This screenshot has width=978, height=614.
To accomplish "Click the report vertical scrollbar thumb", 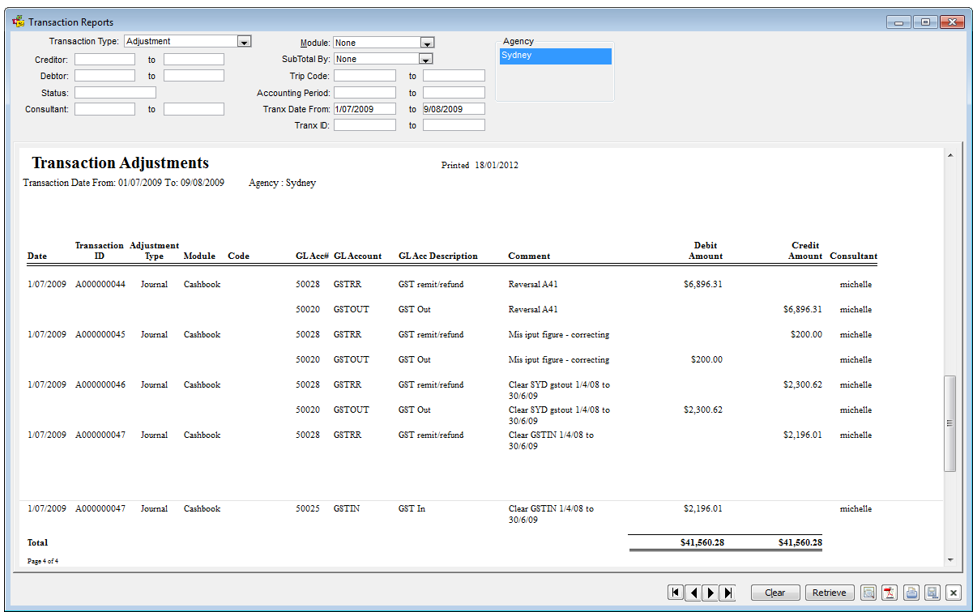I will [x=950, y=423].
